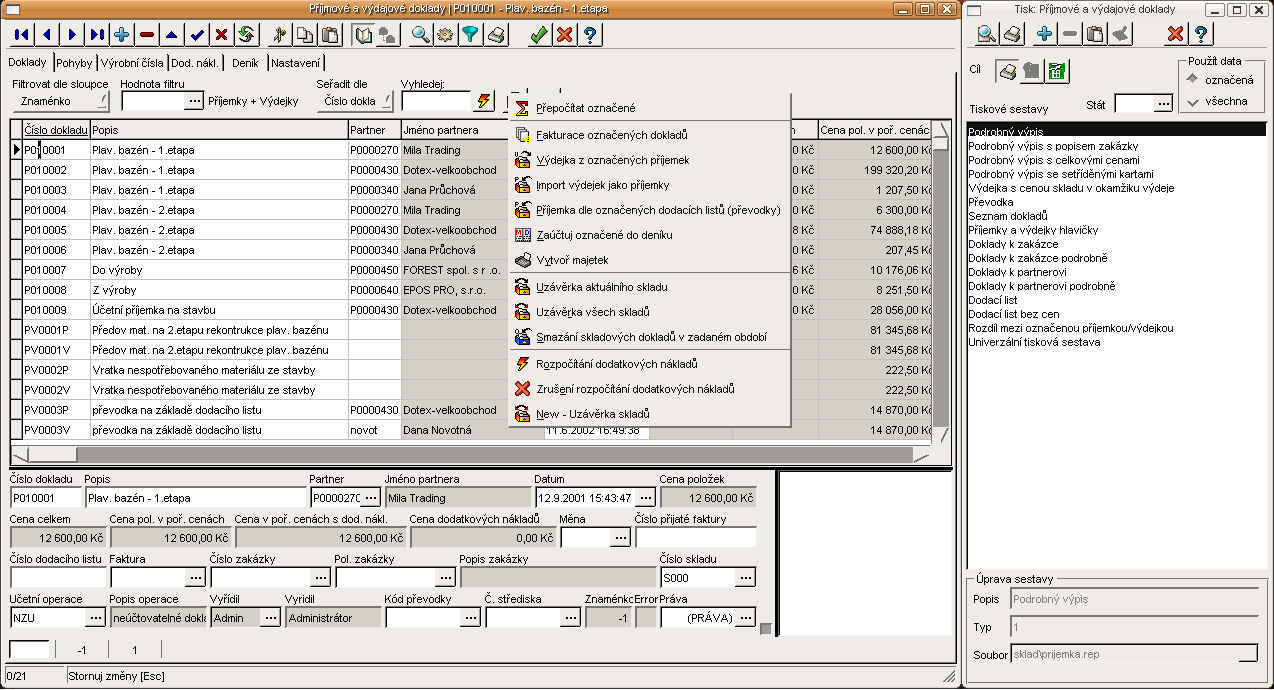Click the refresh data icon in main toolbar
The height and width of the screenshot is (690, 1274).
click(245, 35)
